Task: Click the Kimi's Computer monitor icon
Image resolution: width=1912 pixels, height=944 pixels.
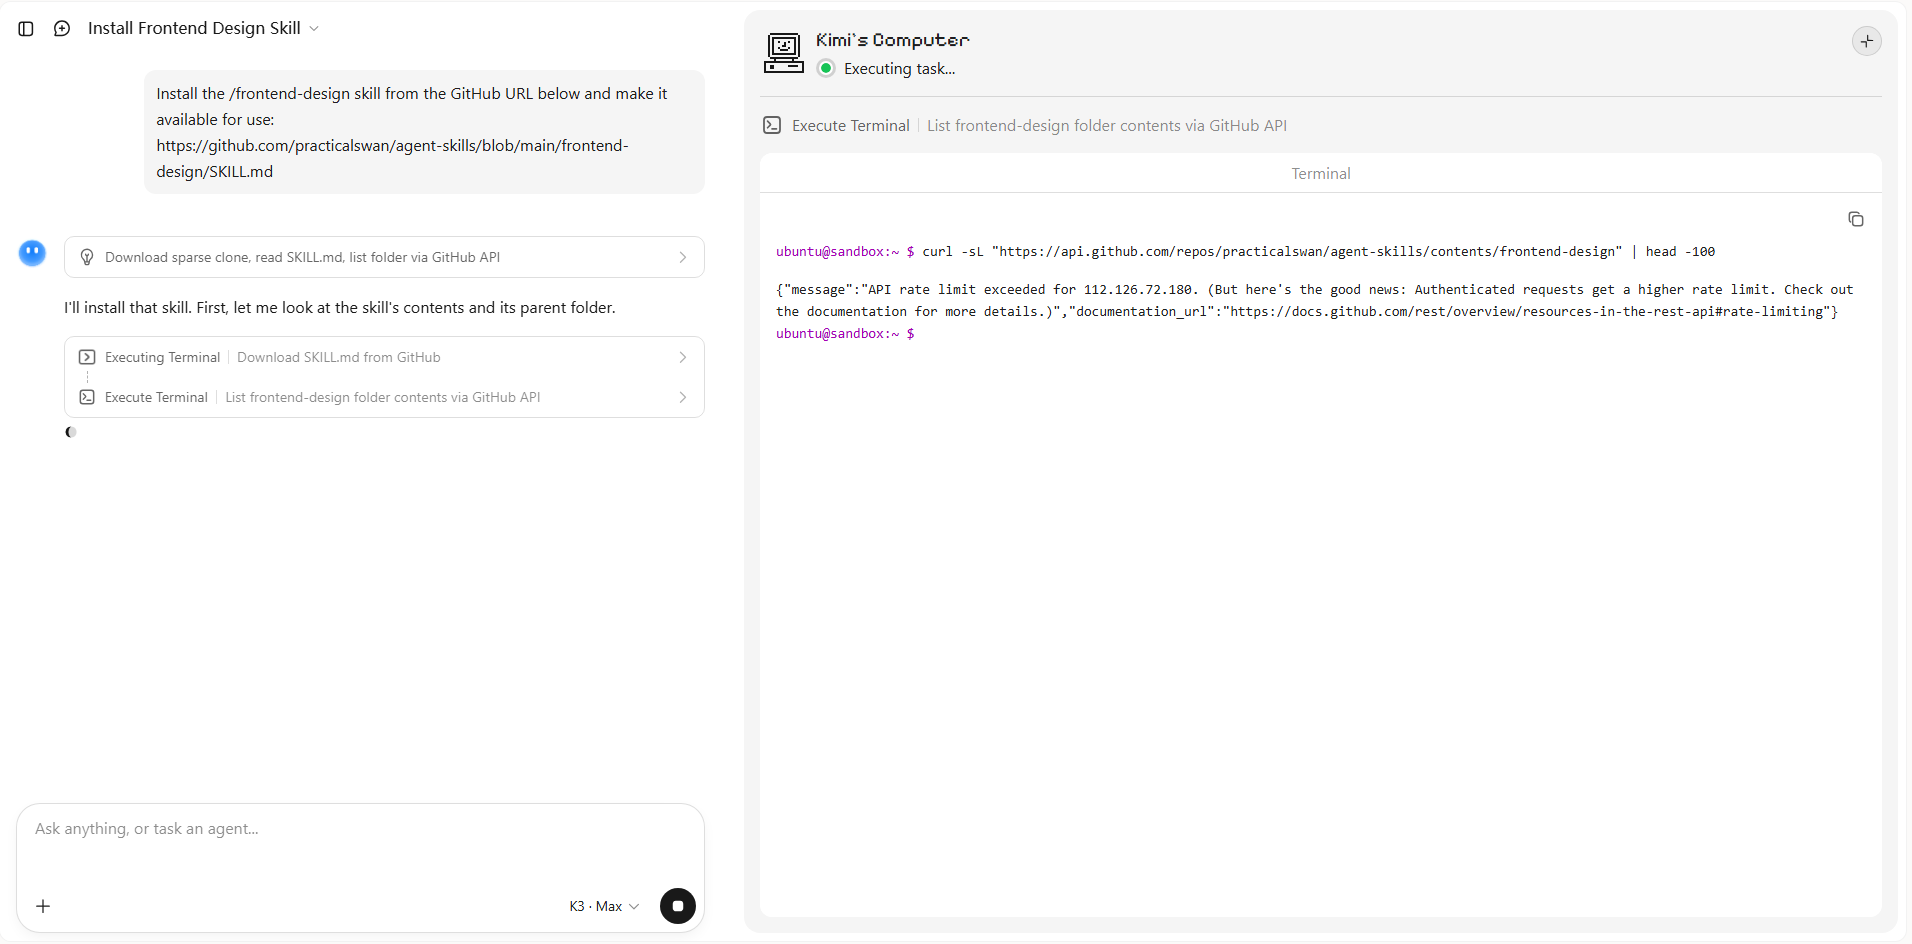Action: [784, 53]
